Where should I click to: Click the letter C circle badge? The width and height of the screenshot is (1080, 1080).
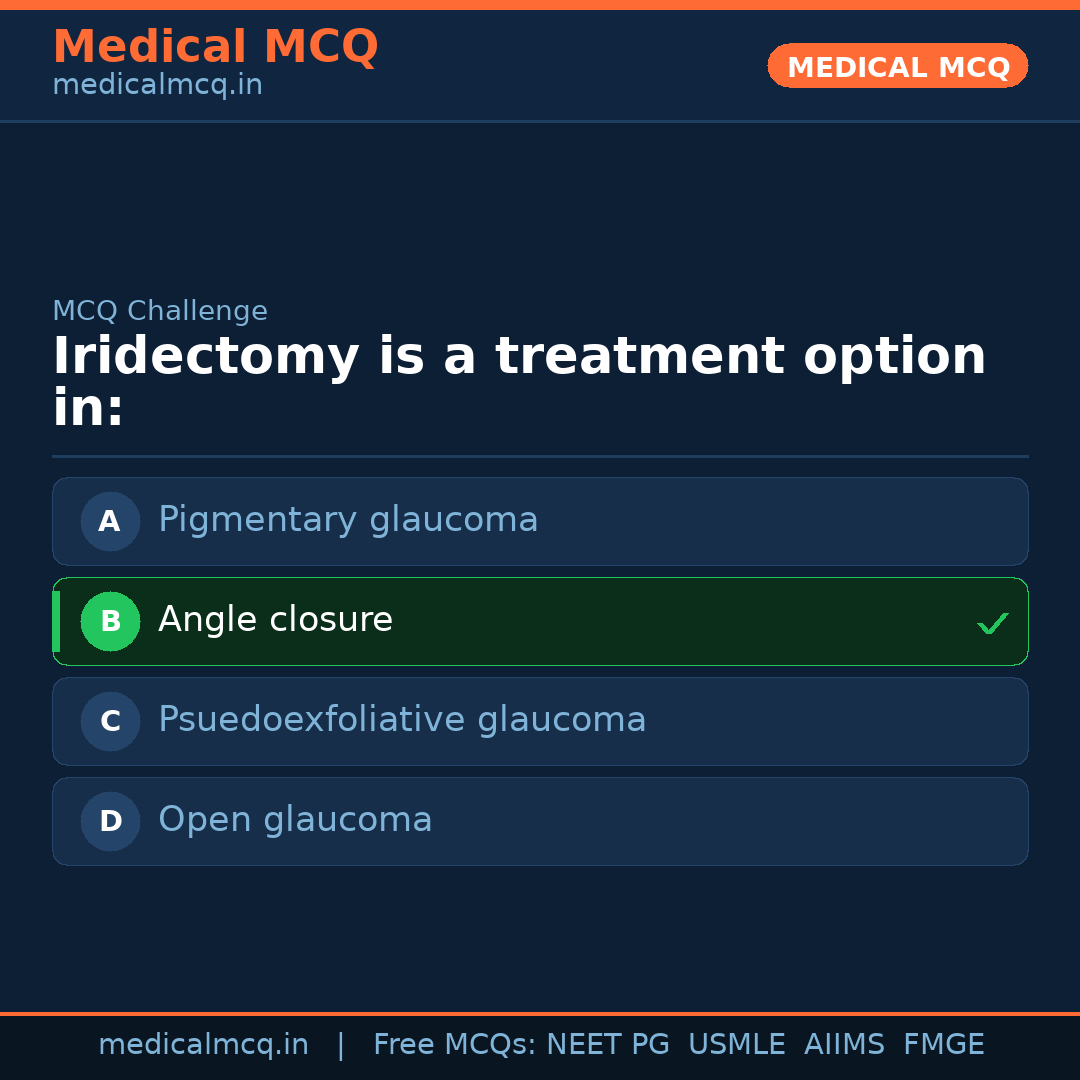110,721
